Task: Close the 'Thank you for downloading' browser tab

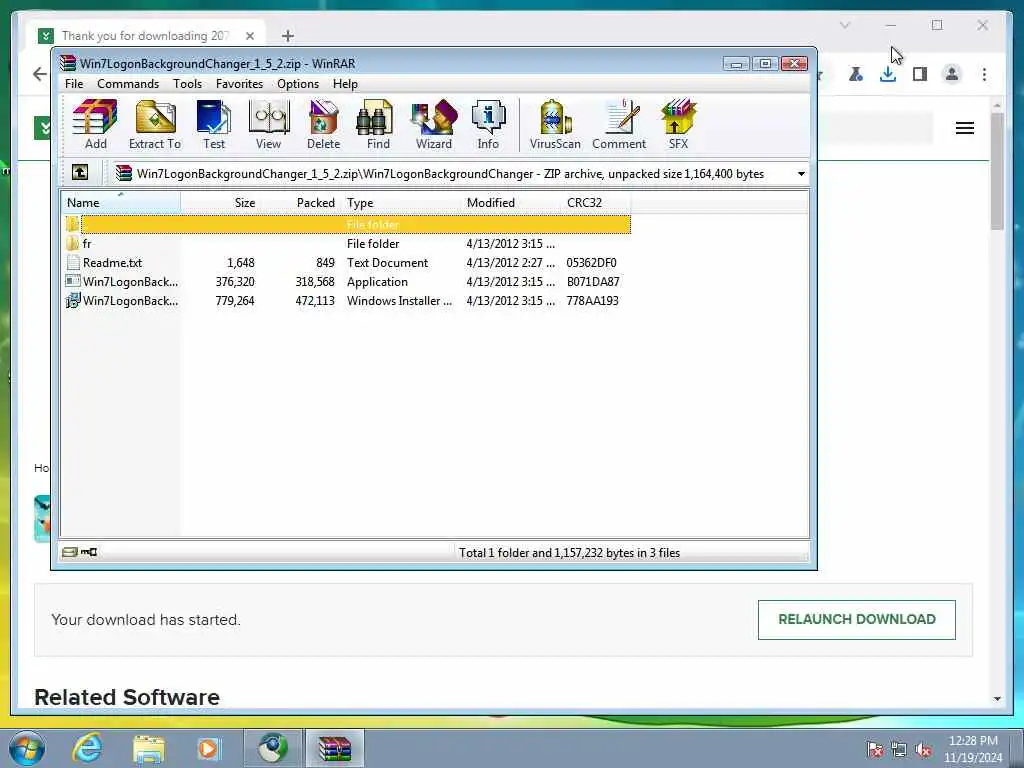Action: click(x=249, y=36)
